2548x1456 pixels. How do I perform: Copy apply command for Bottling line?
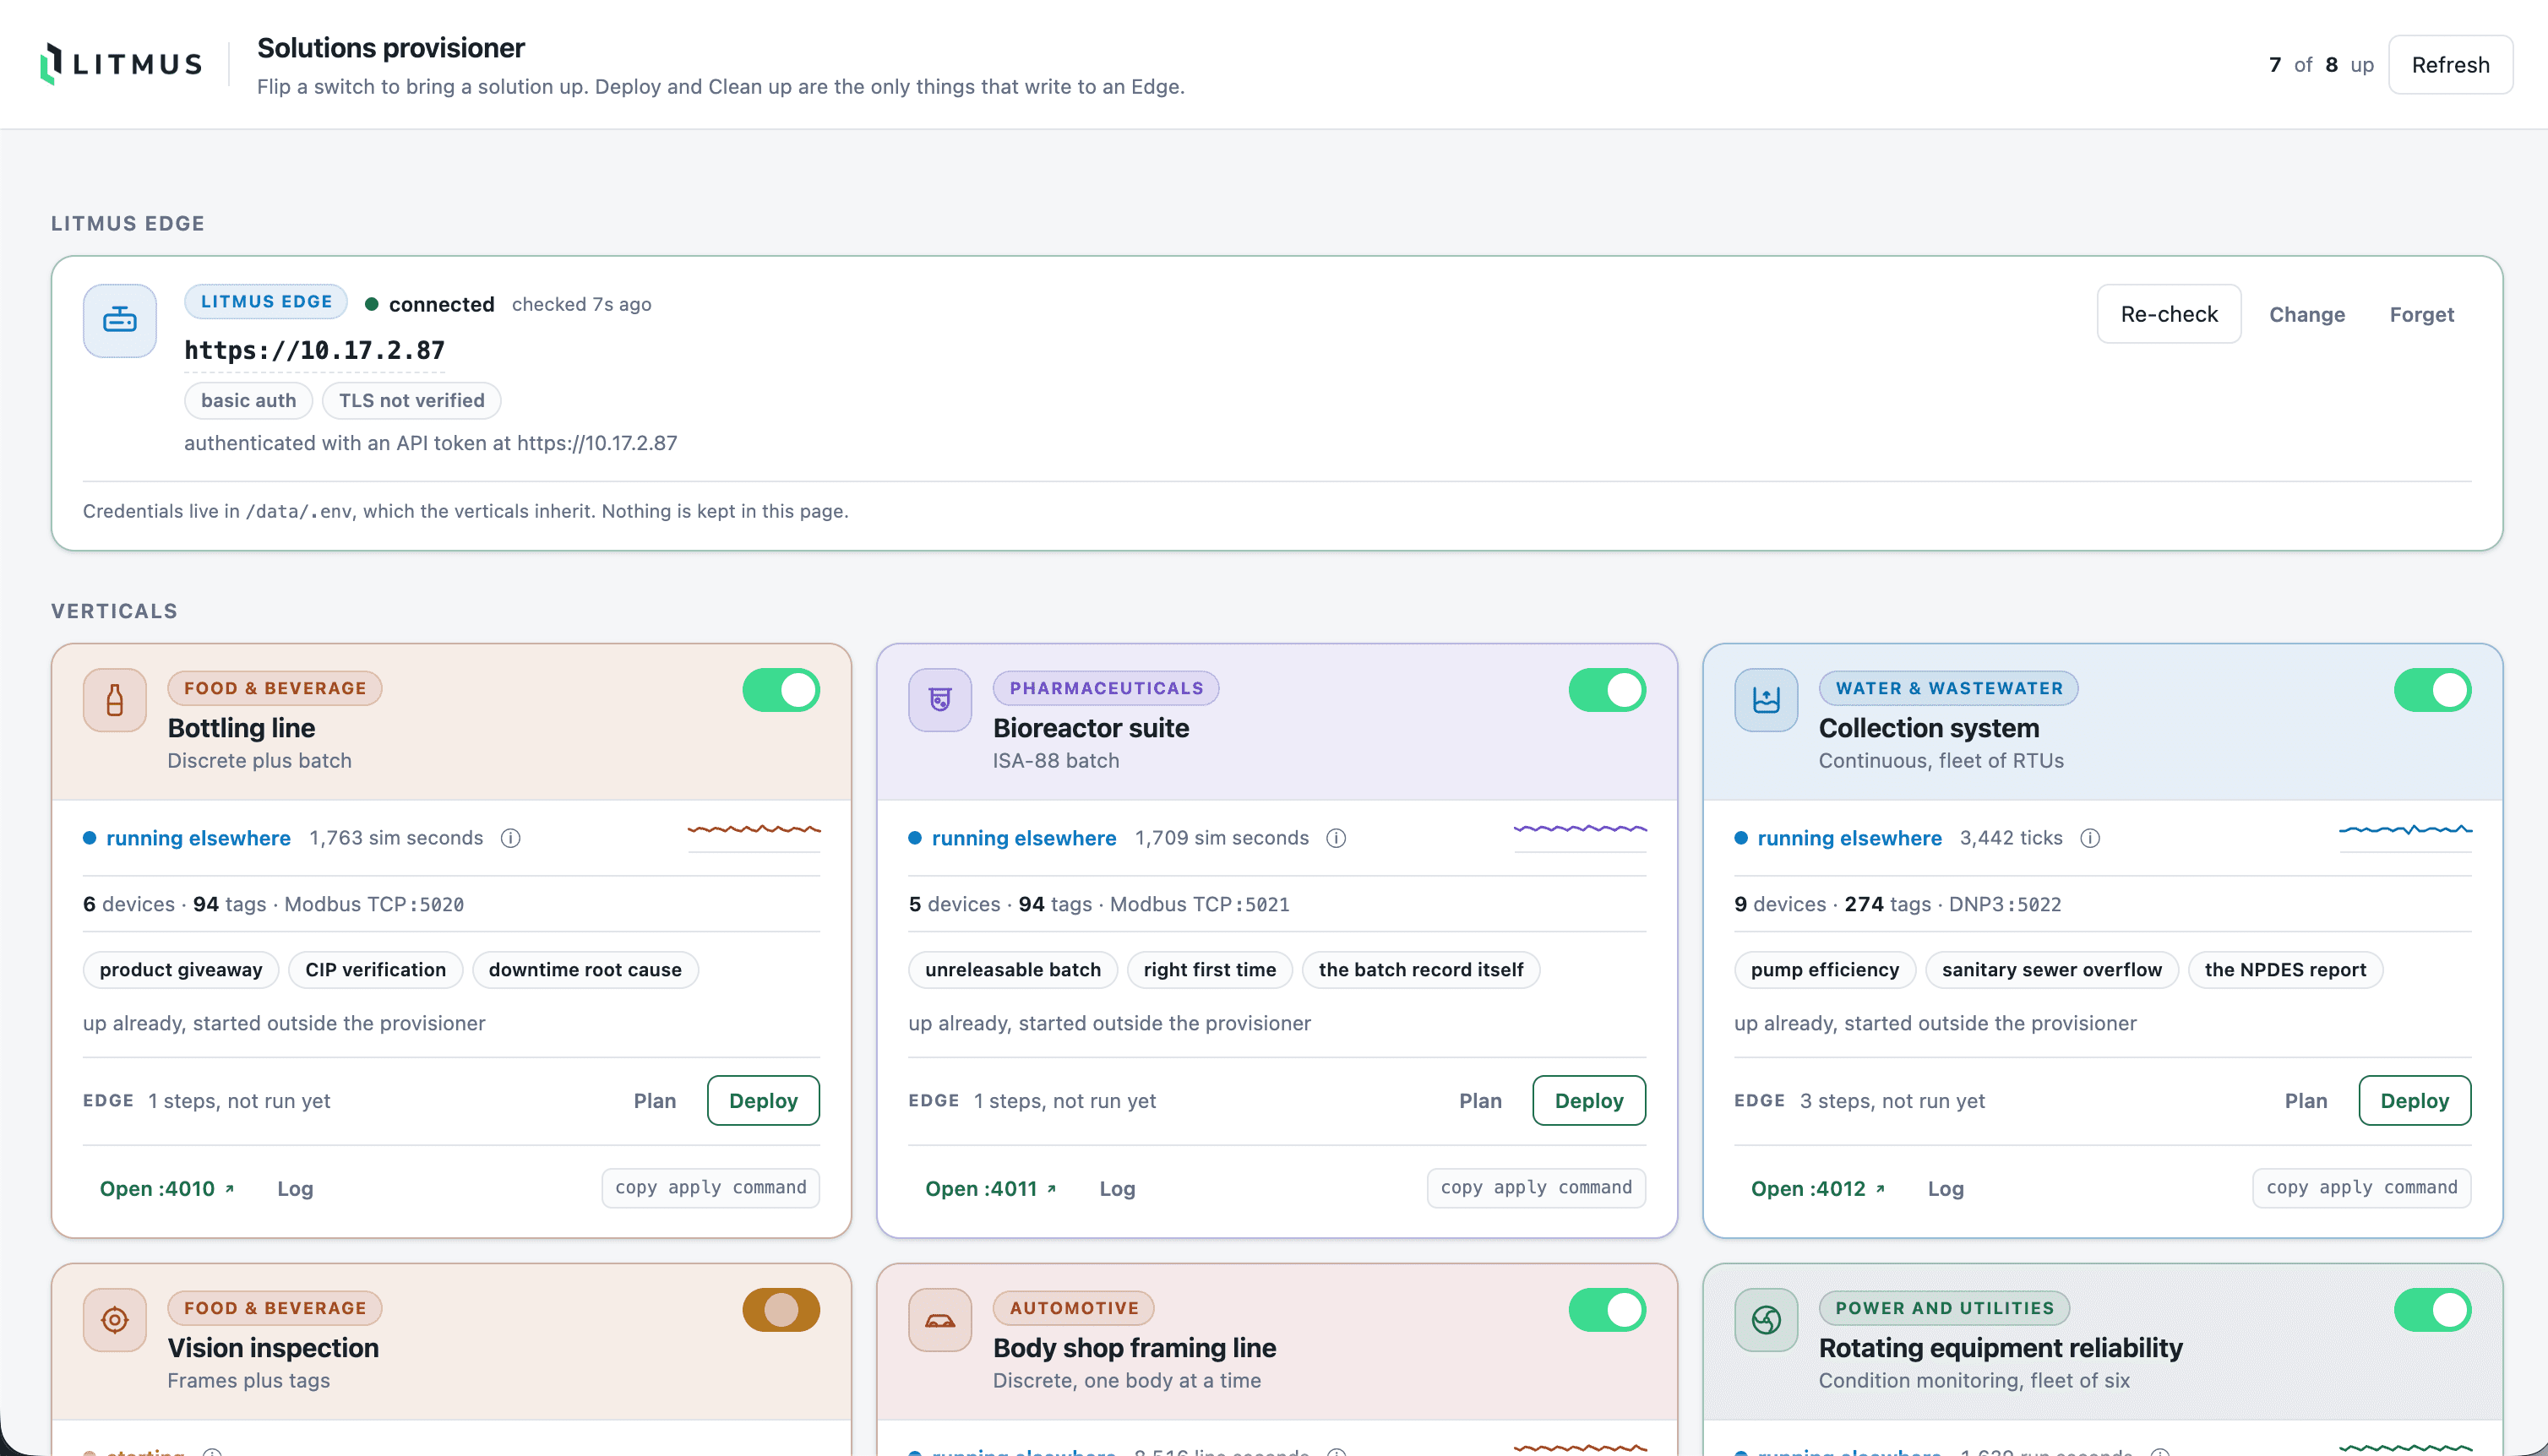click(710, 1187)
